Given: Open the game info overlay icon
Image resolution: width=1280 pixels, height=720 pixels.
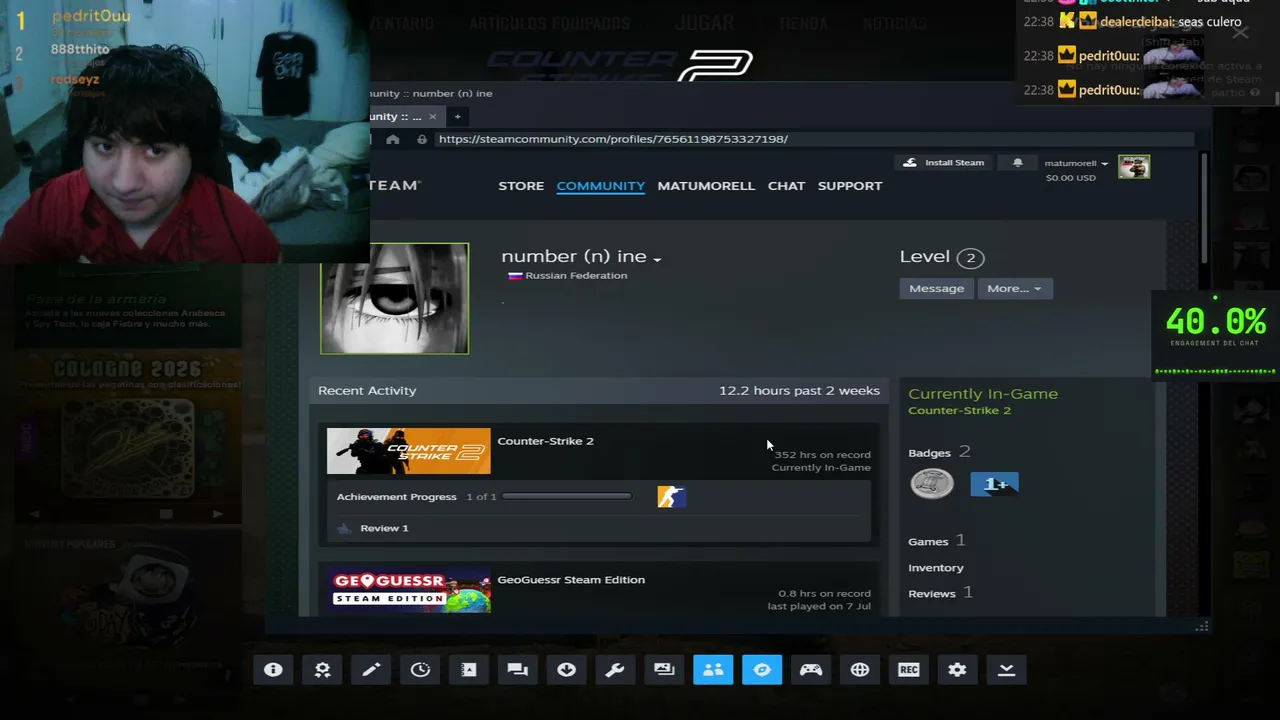Looking at the screenshot, I should 273,670.
